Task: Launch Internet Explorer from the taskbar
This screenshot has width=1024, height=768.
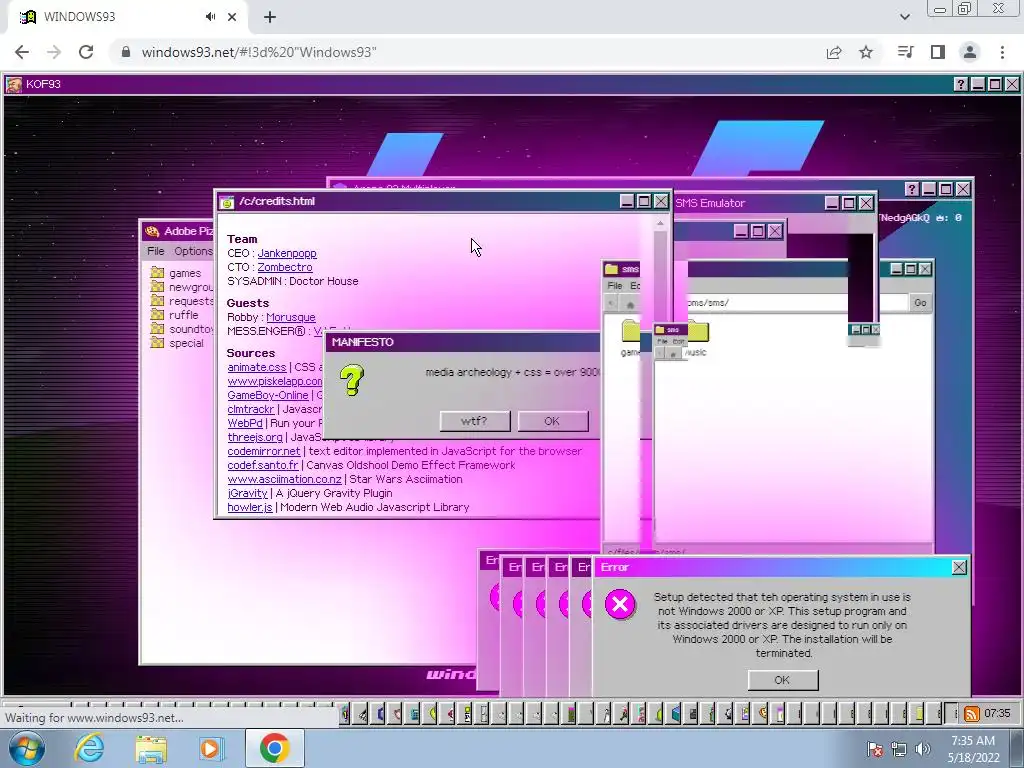Action: [x=89, y=748]
